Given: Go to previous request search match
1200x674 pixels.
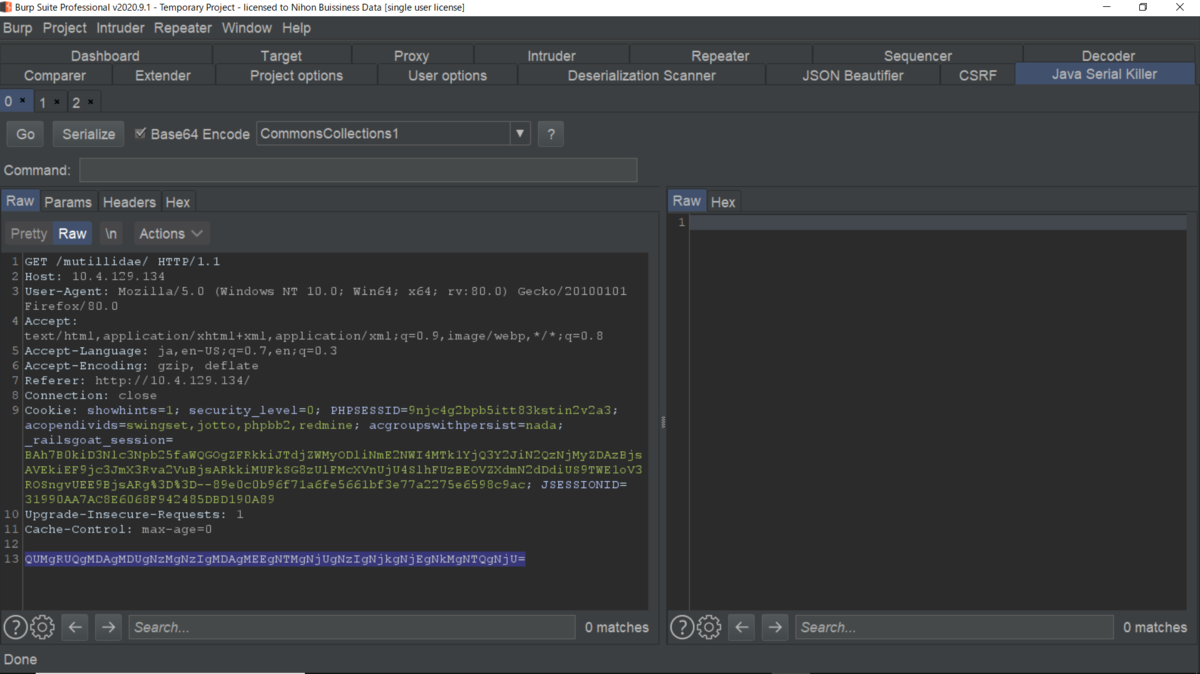Looking at the screenshot, I should [x=75, y=627].
